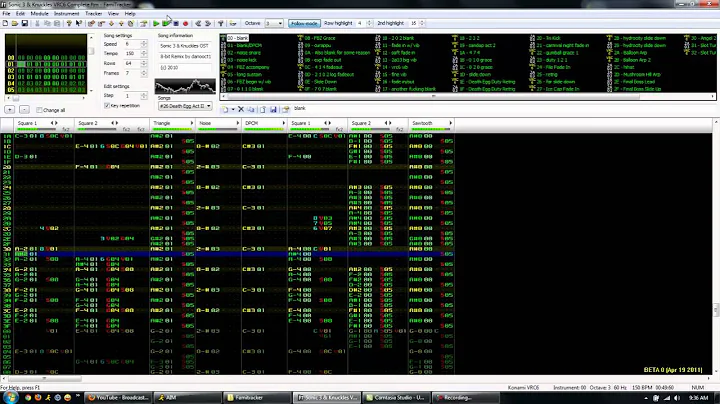Adjust the Rows spinner arrows

point(144,63)
